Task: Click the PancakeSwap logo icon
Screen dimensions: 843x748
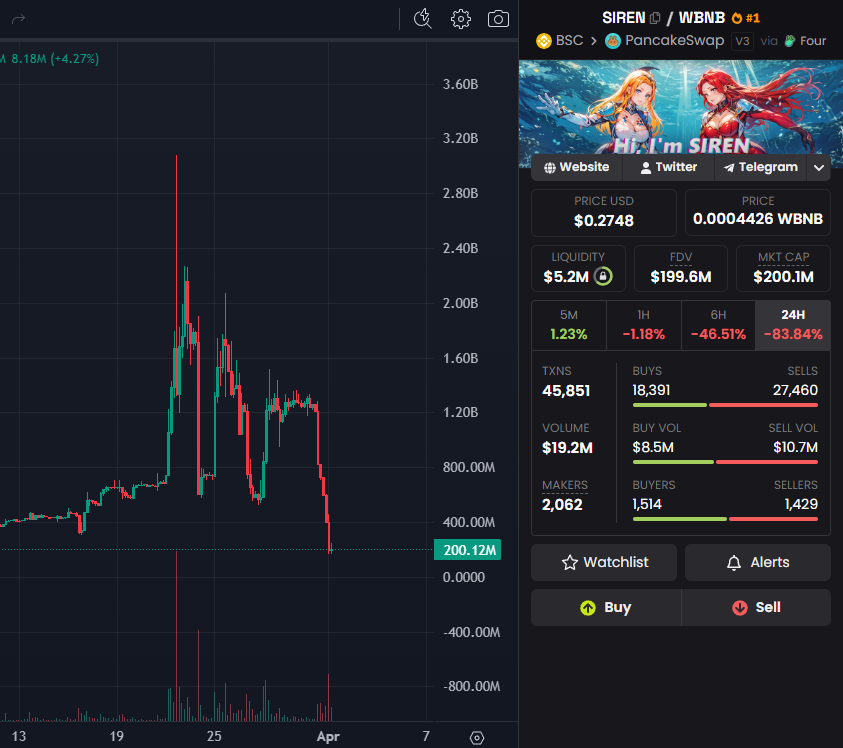Action: (612, 41)
